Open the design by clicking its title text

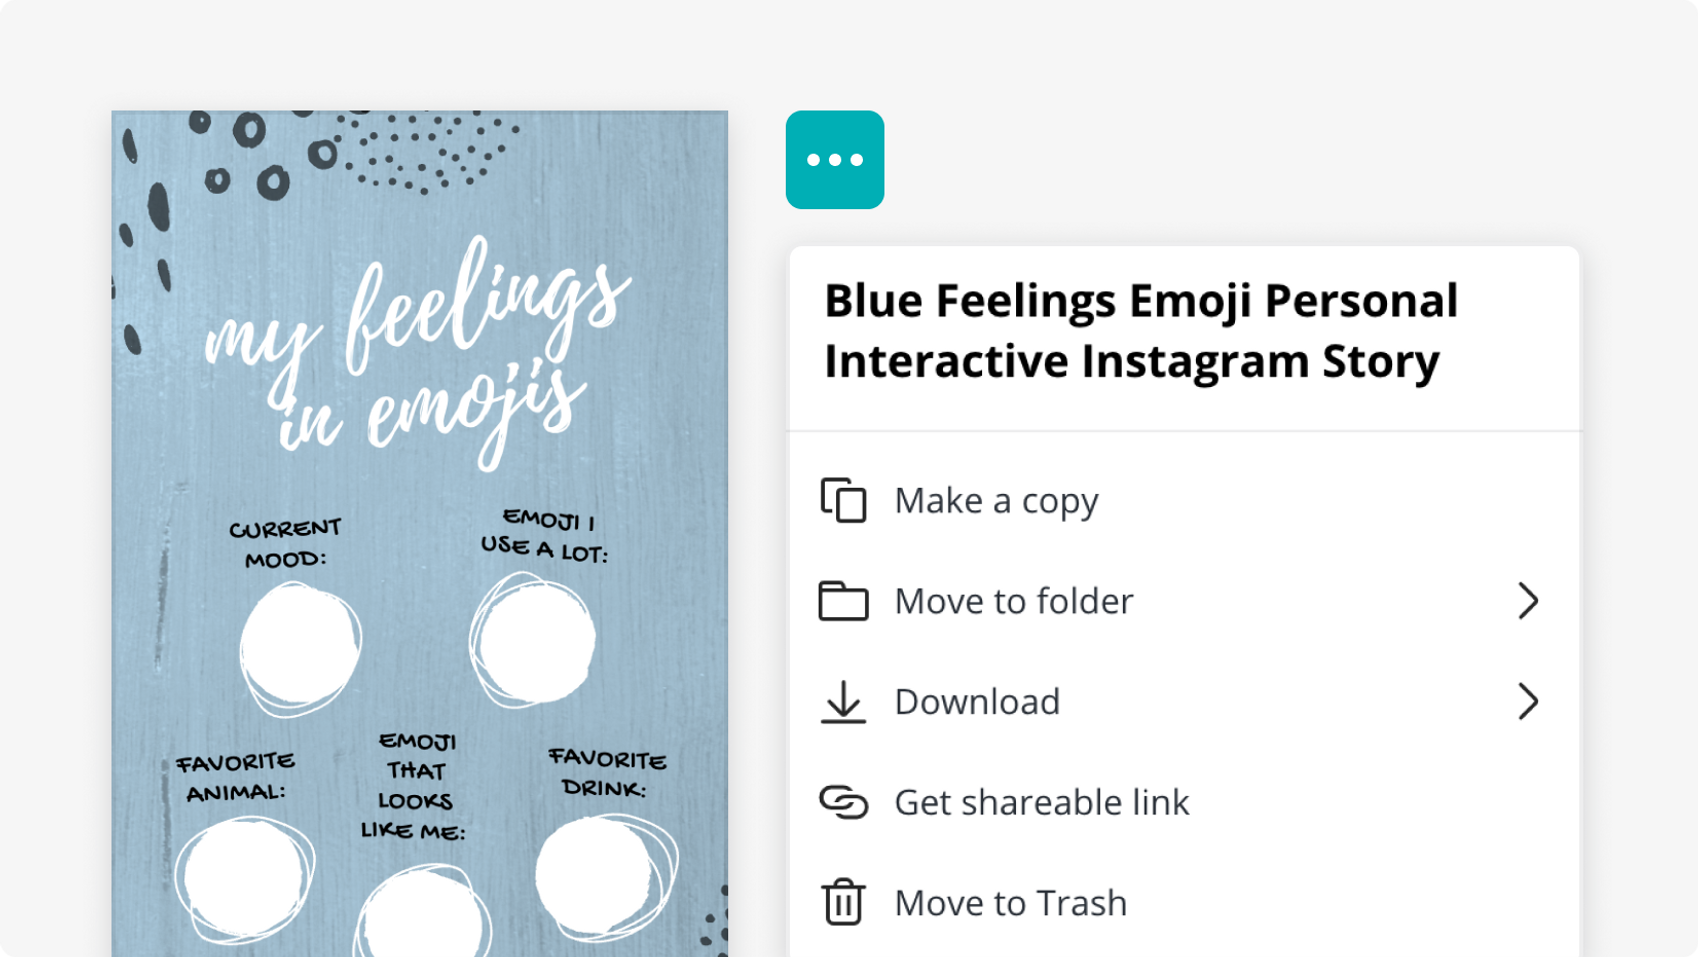1140,330
